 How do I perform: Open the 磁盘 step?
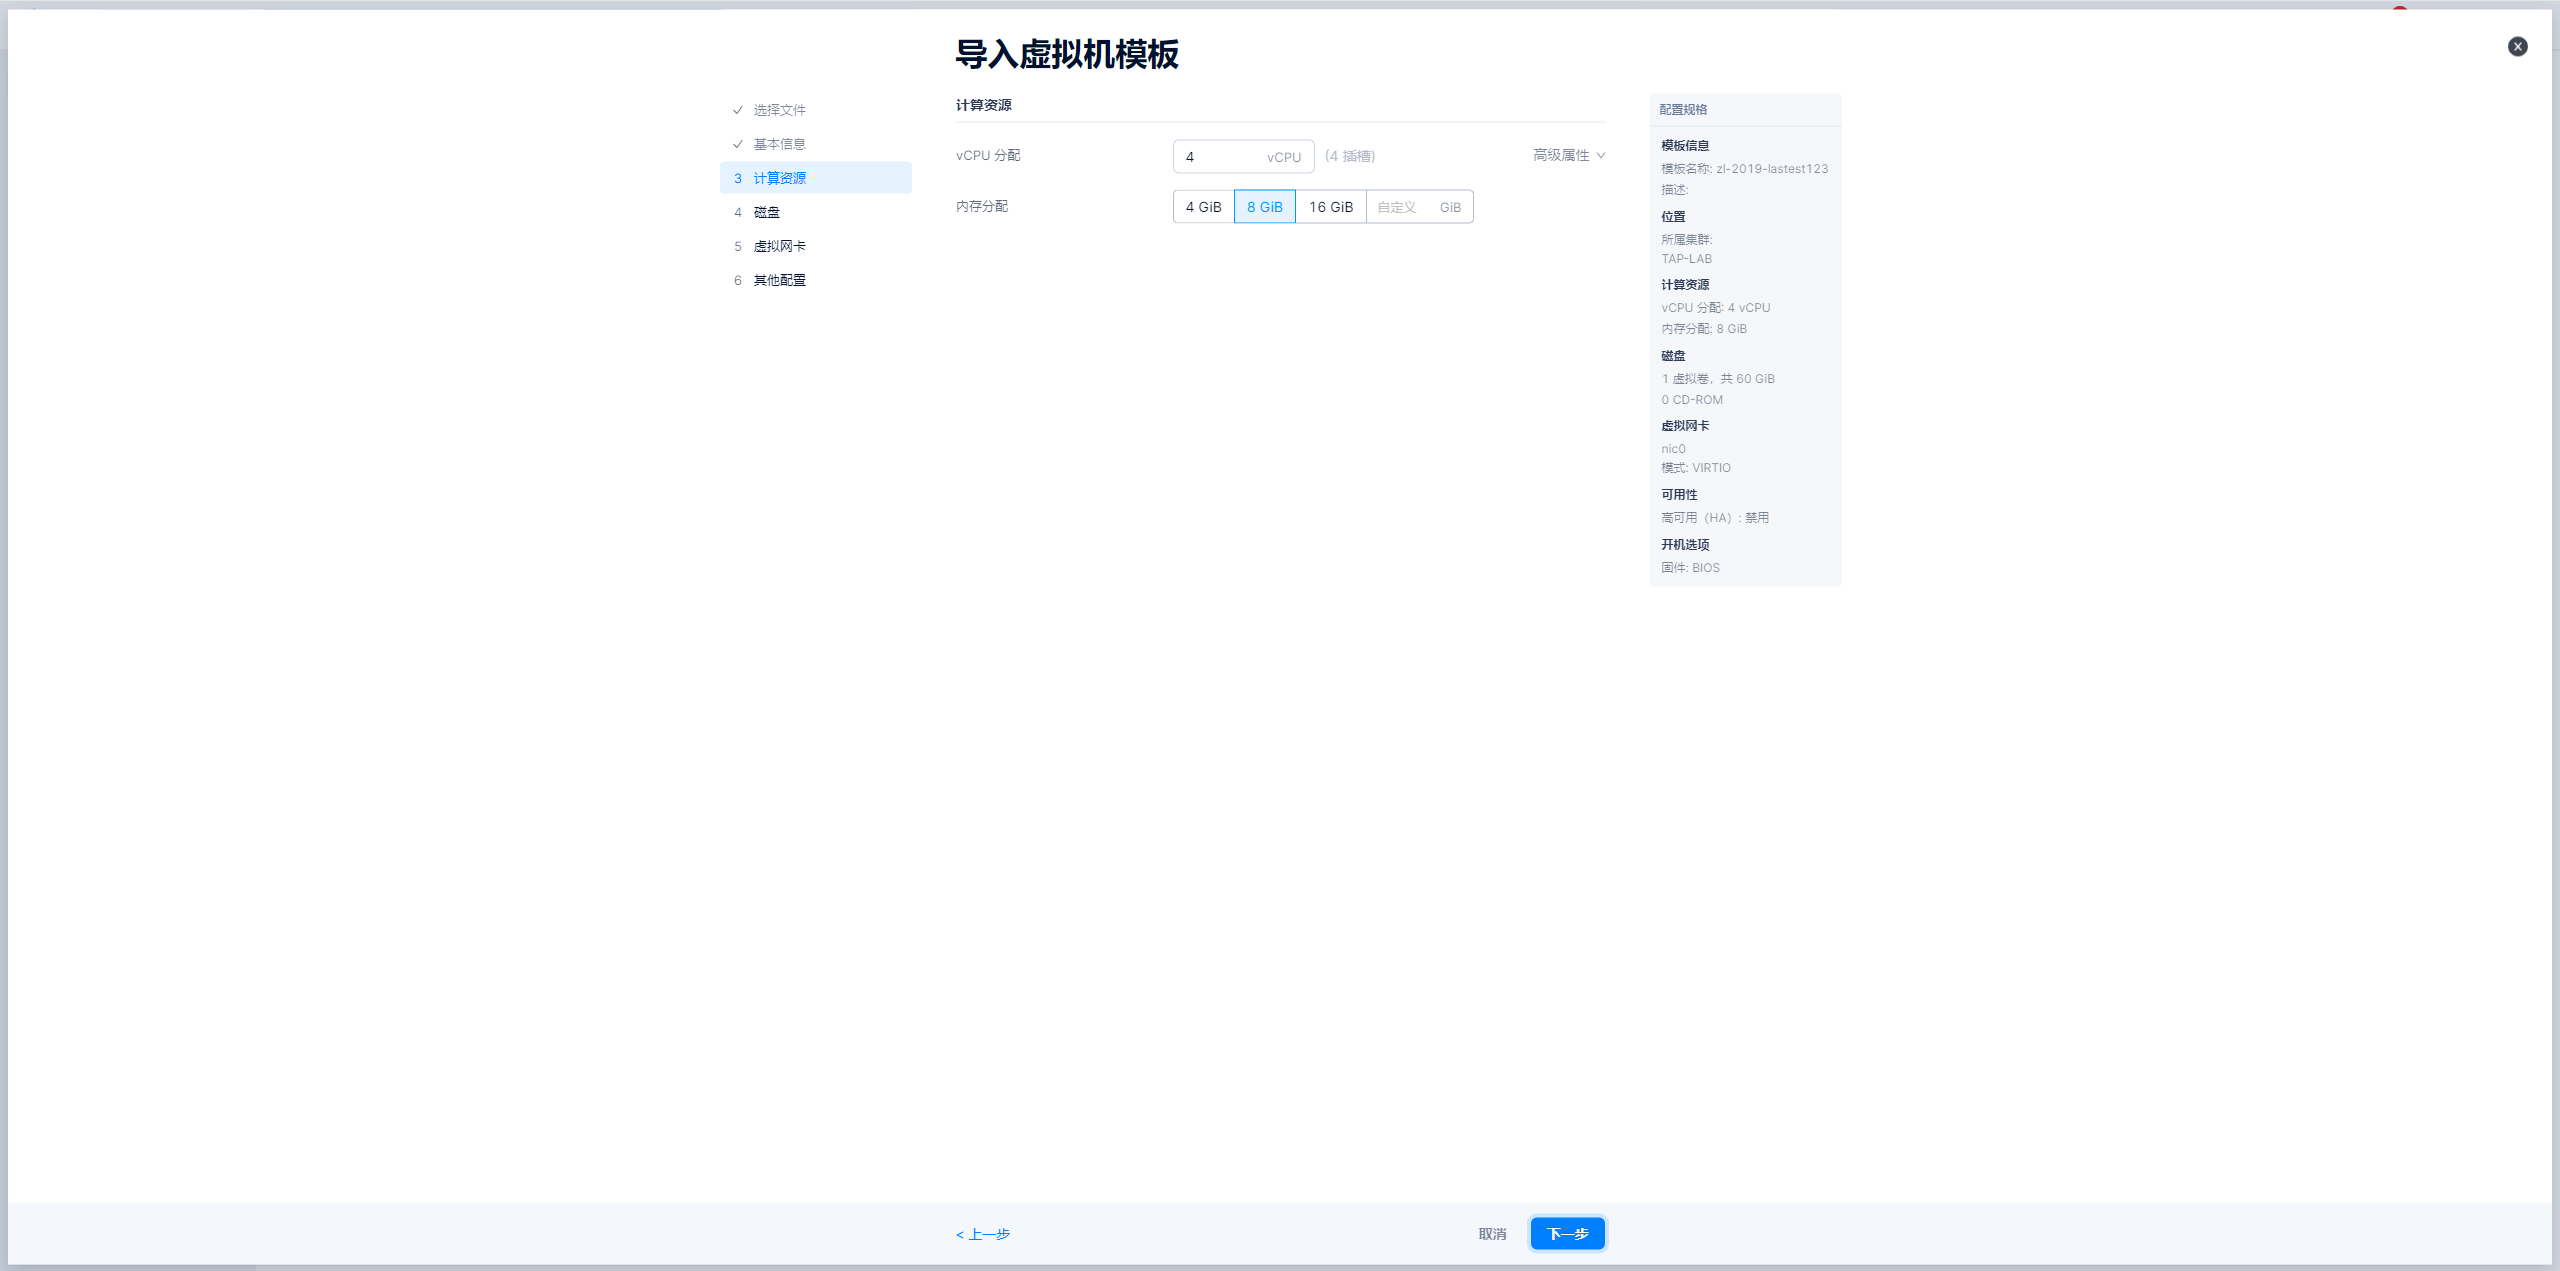tap(815, 212)
